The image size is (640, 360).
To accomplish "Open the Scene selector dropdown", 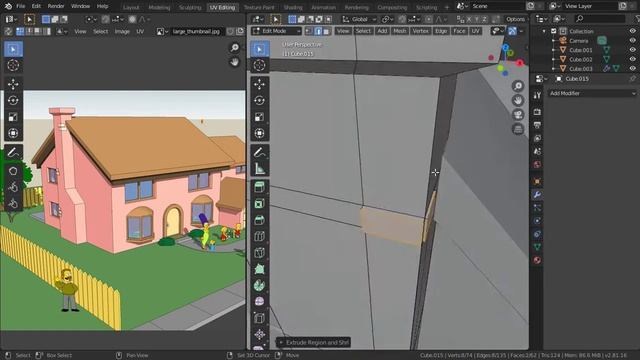I will 462,6.
